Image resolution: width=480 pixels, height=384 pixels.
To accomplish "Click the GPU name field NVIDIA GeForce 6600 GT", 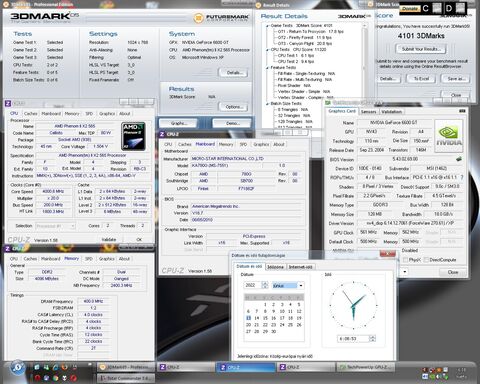I will click(x=395, y=123).
